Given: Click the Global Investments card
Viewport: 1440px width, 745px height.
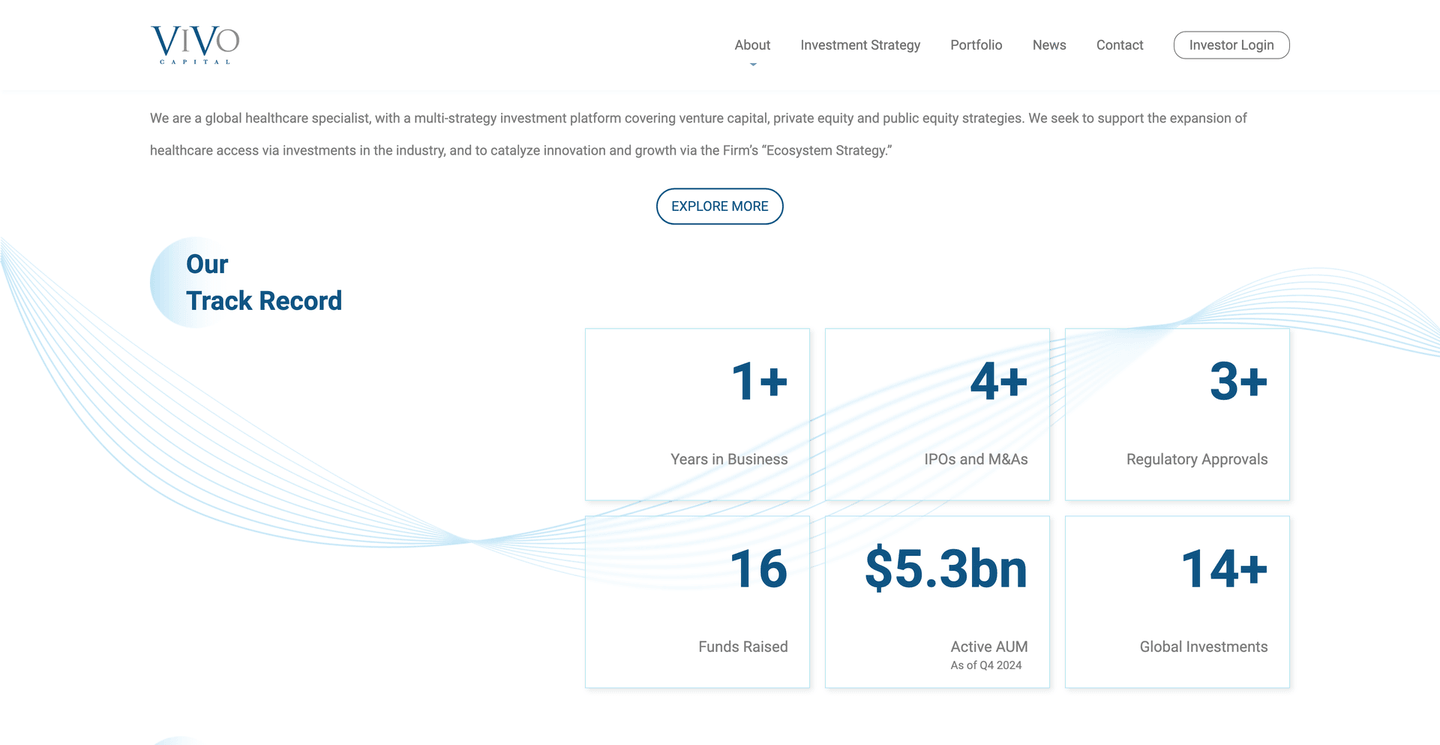Looking at the screenshot, I should 1177,602.
